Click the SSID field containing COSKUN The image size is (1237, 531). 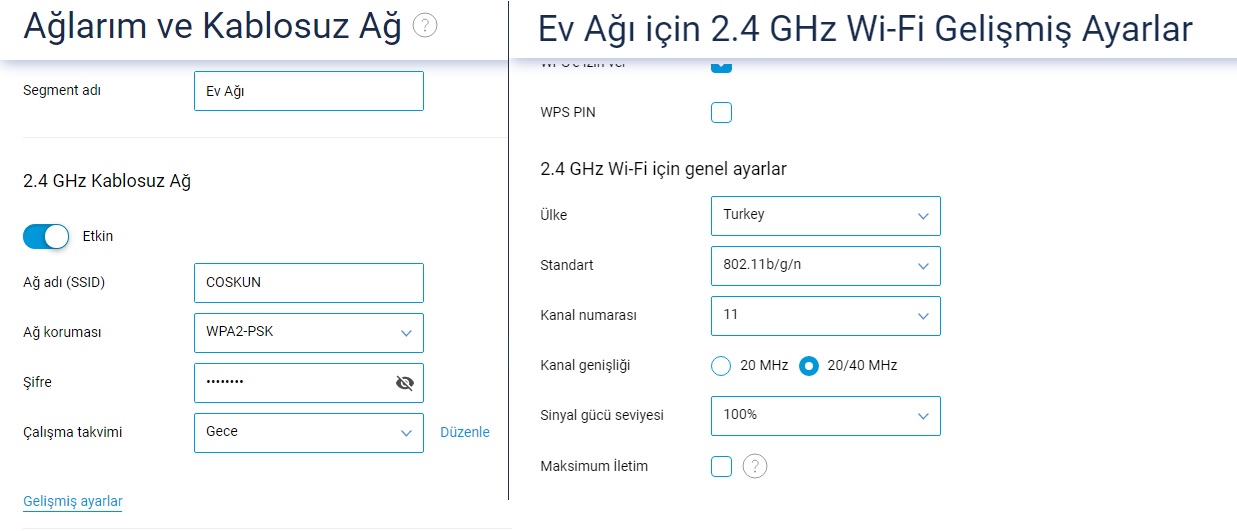point(309,283)
